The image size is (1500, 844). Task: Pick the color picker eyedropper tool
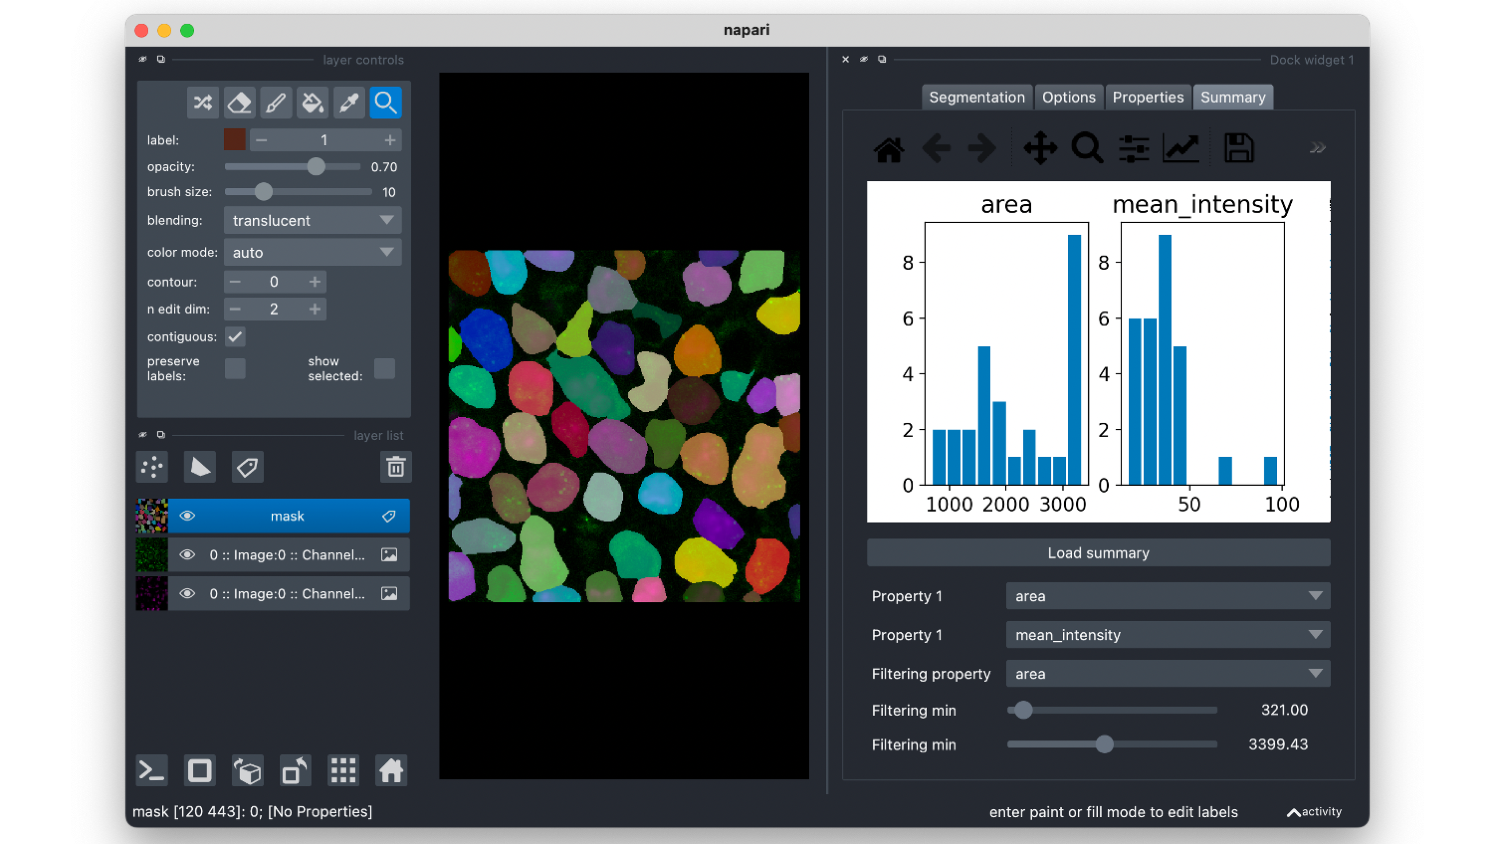coord(349,102)
